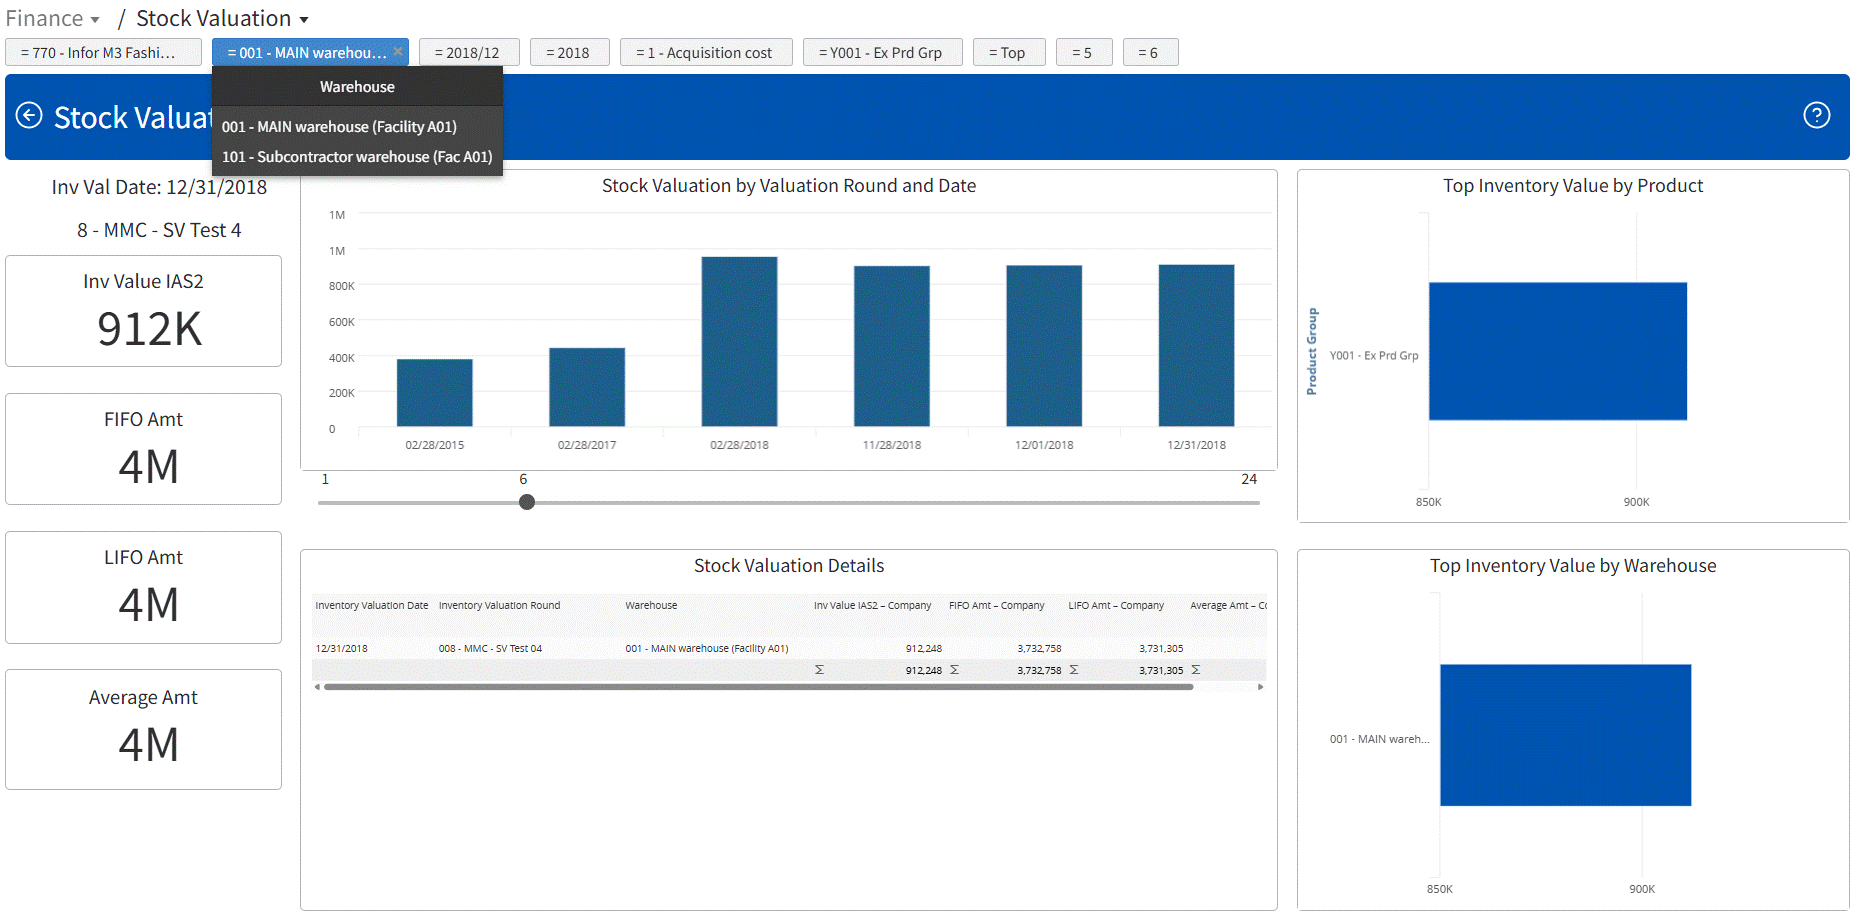Select 101 Subcontractor warehouse option
1858x917 pixels.
click(357, 157)
